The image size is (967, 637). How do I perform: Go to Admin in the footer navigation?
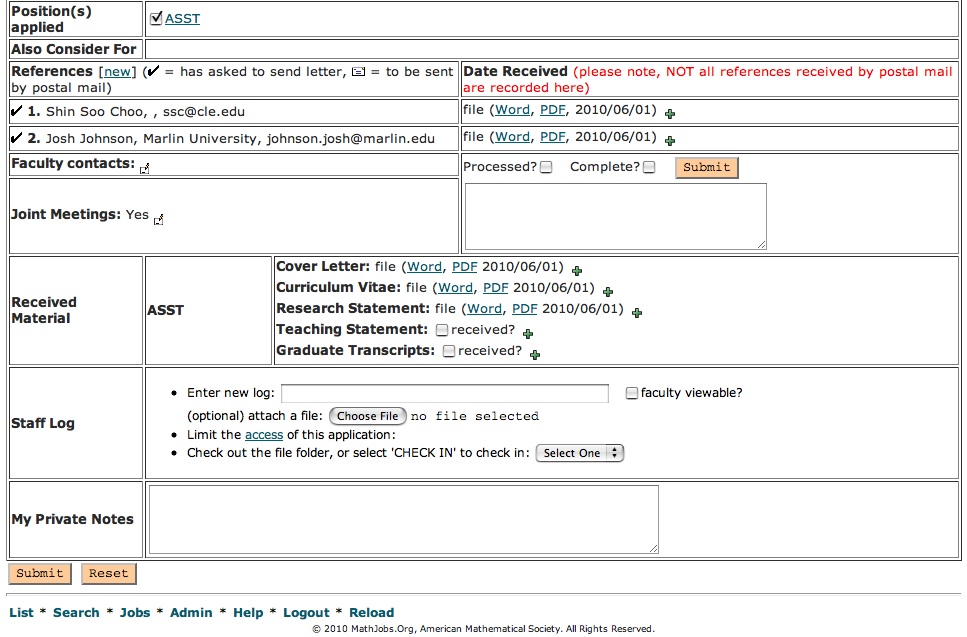click(191, 613)
